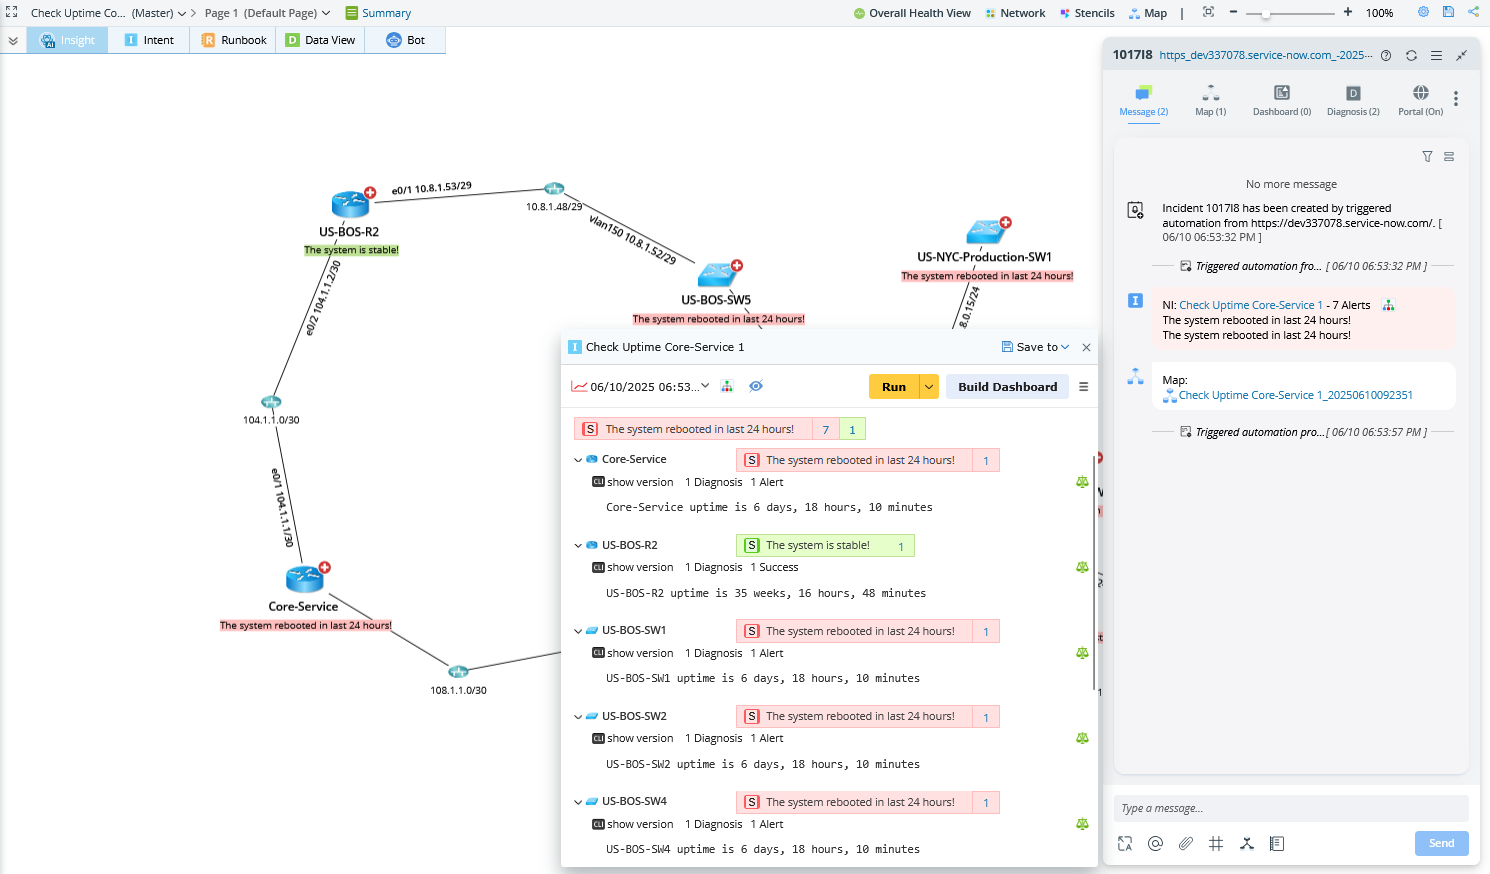The image size is (1490, 874).
Task: Open the dropdown arrow next to Run
Action: pyautogui.click(x=929, y=387)
